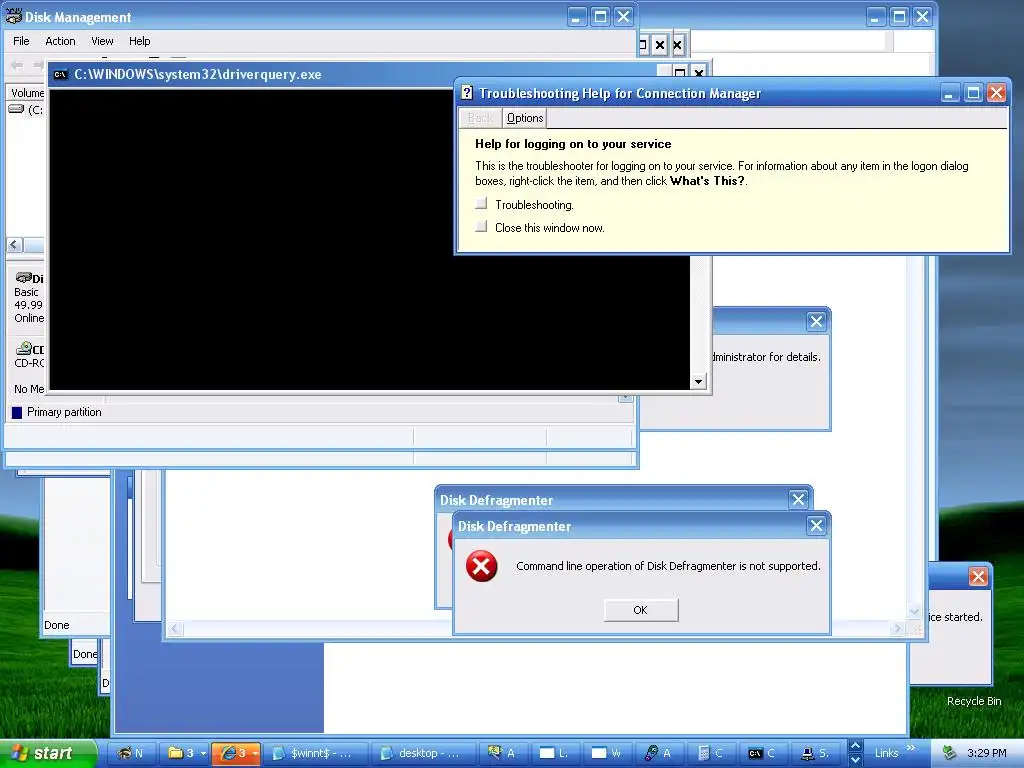
Task: Click the Volume column header
Action: coord(26,93)
